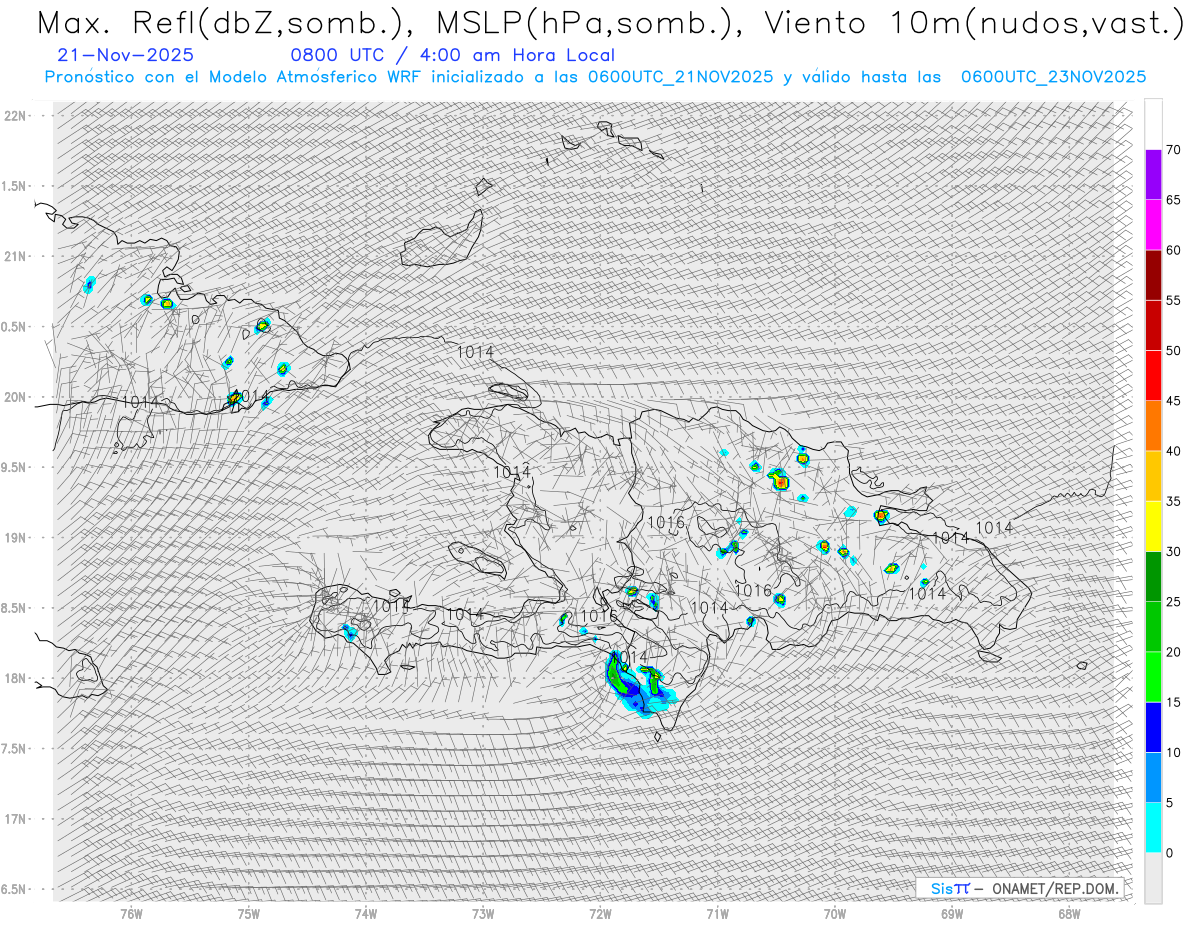This screenshot has height=927, width=1200.
Task: Click the map title starting 'Max. Refl(dbZ,somb.)'
Action: (x=610, y=23)
